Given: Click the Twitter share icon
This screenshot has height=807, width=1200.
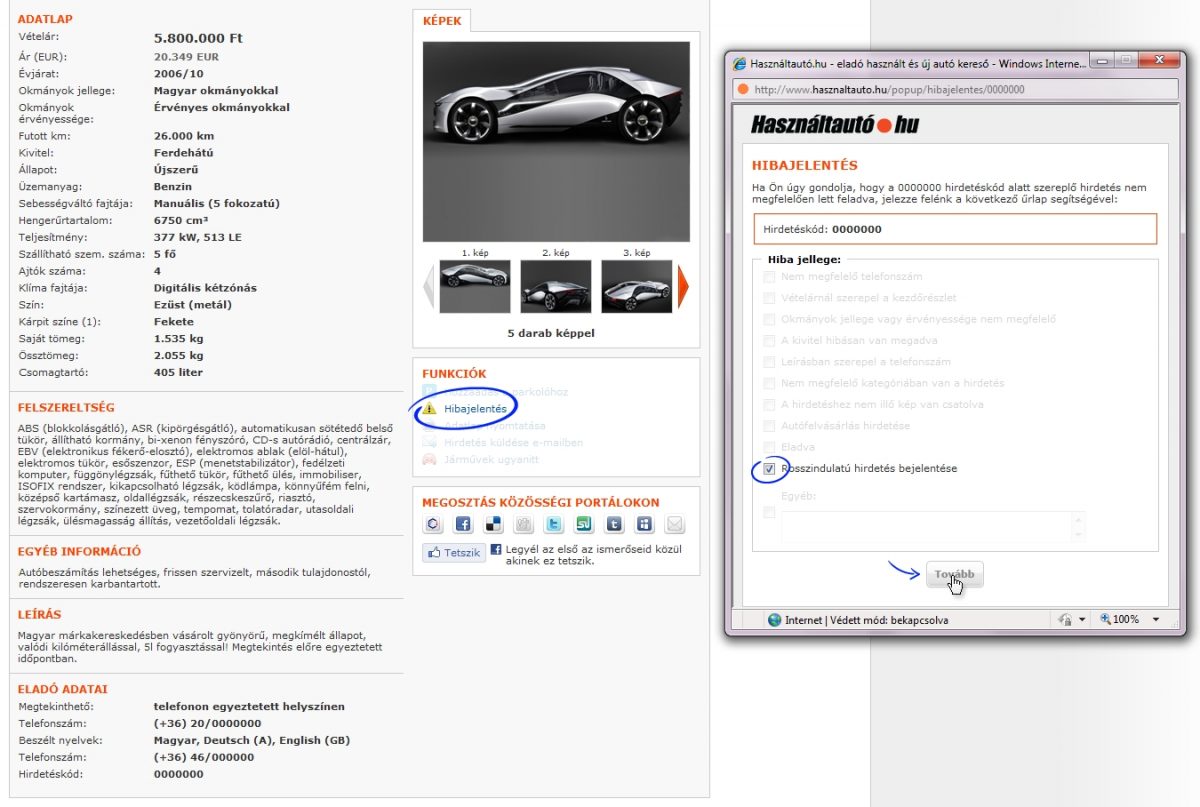Looking at the screenshot, I should [x=553, y=522].
